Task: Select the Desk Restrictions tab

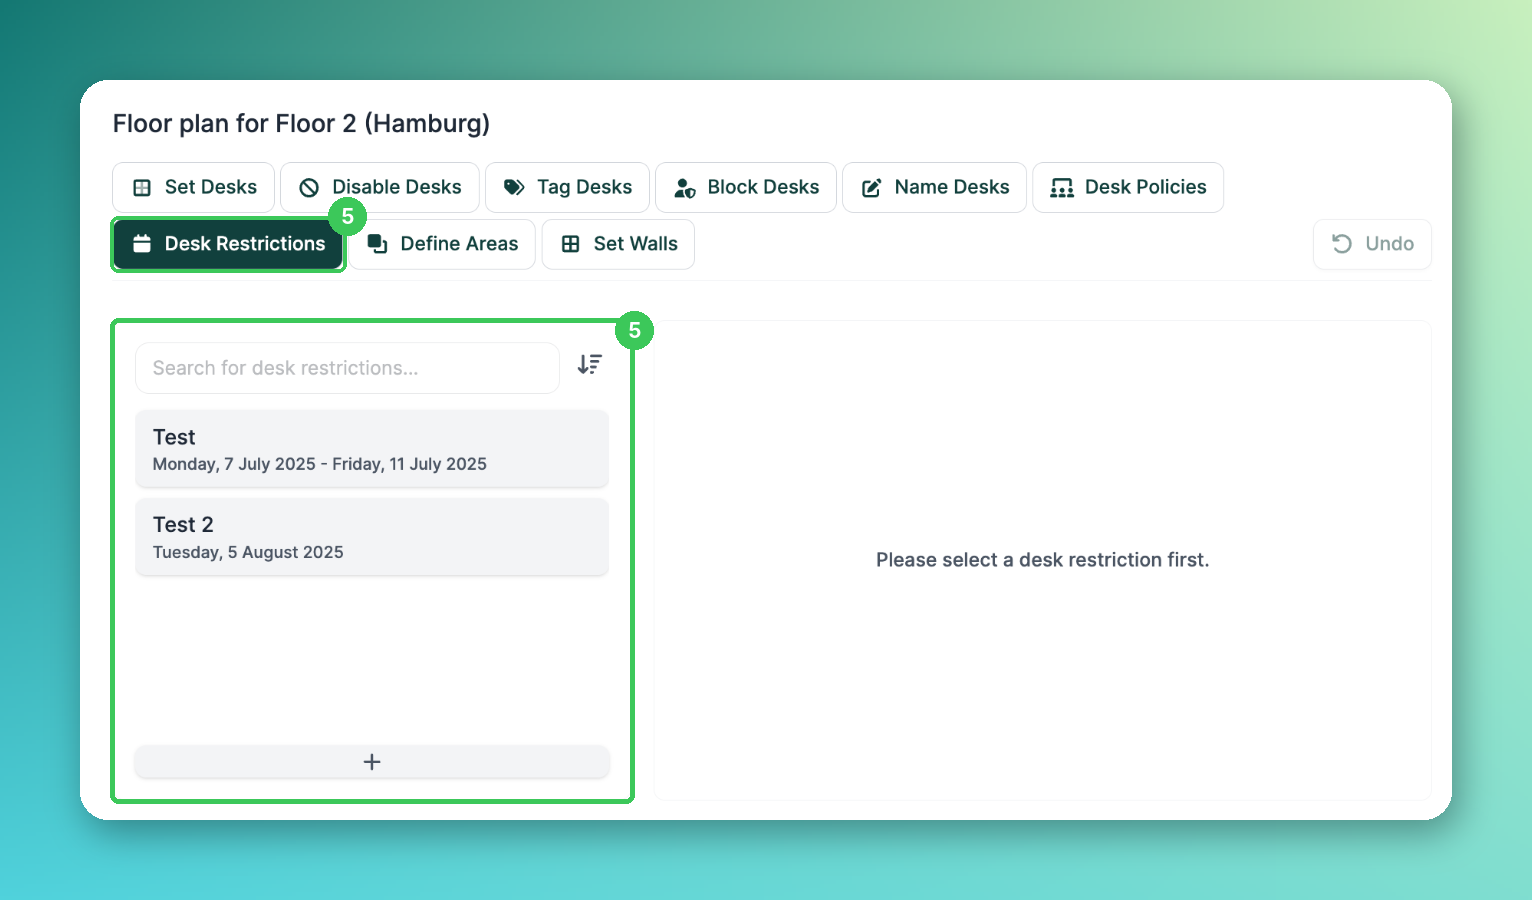Action: pyautogui.click(x=228, y=244)
